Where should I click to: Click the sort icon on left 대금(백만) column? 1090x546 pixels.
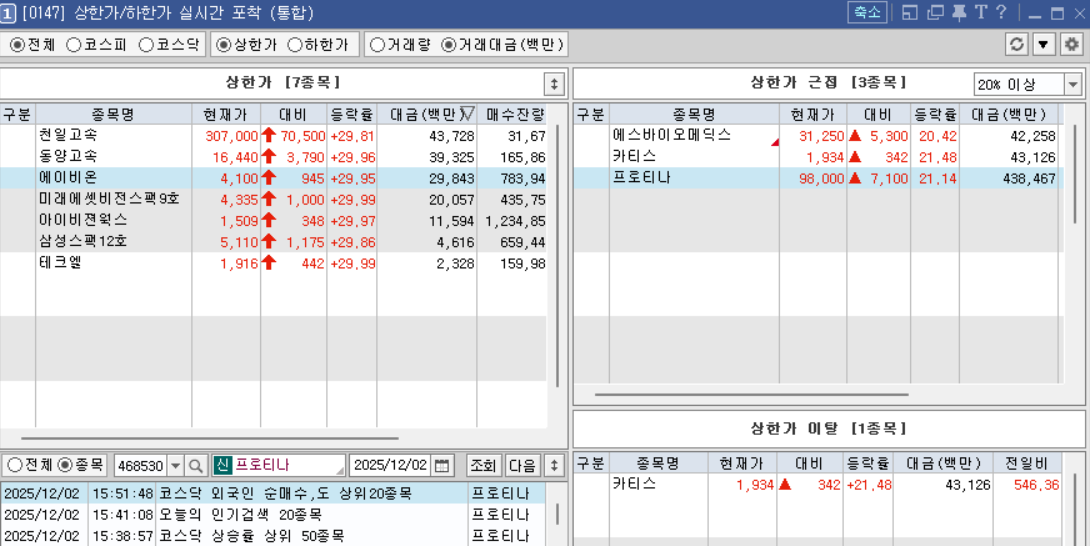pyautogui.click(x=468, y=114)
